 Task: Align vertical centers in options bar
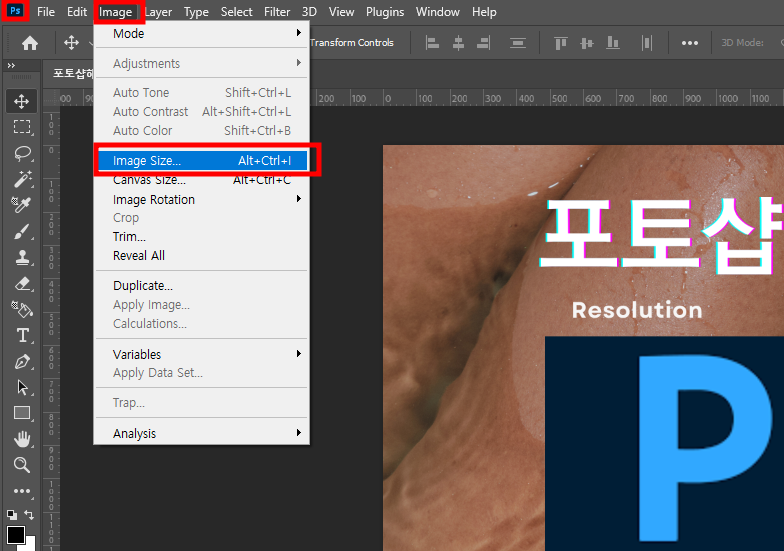(x=586, y=43)
